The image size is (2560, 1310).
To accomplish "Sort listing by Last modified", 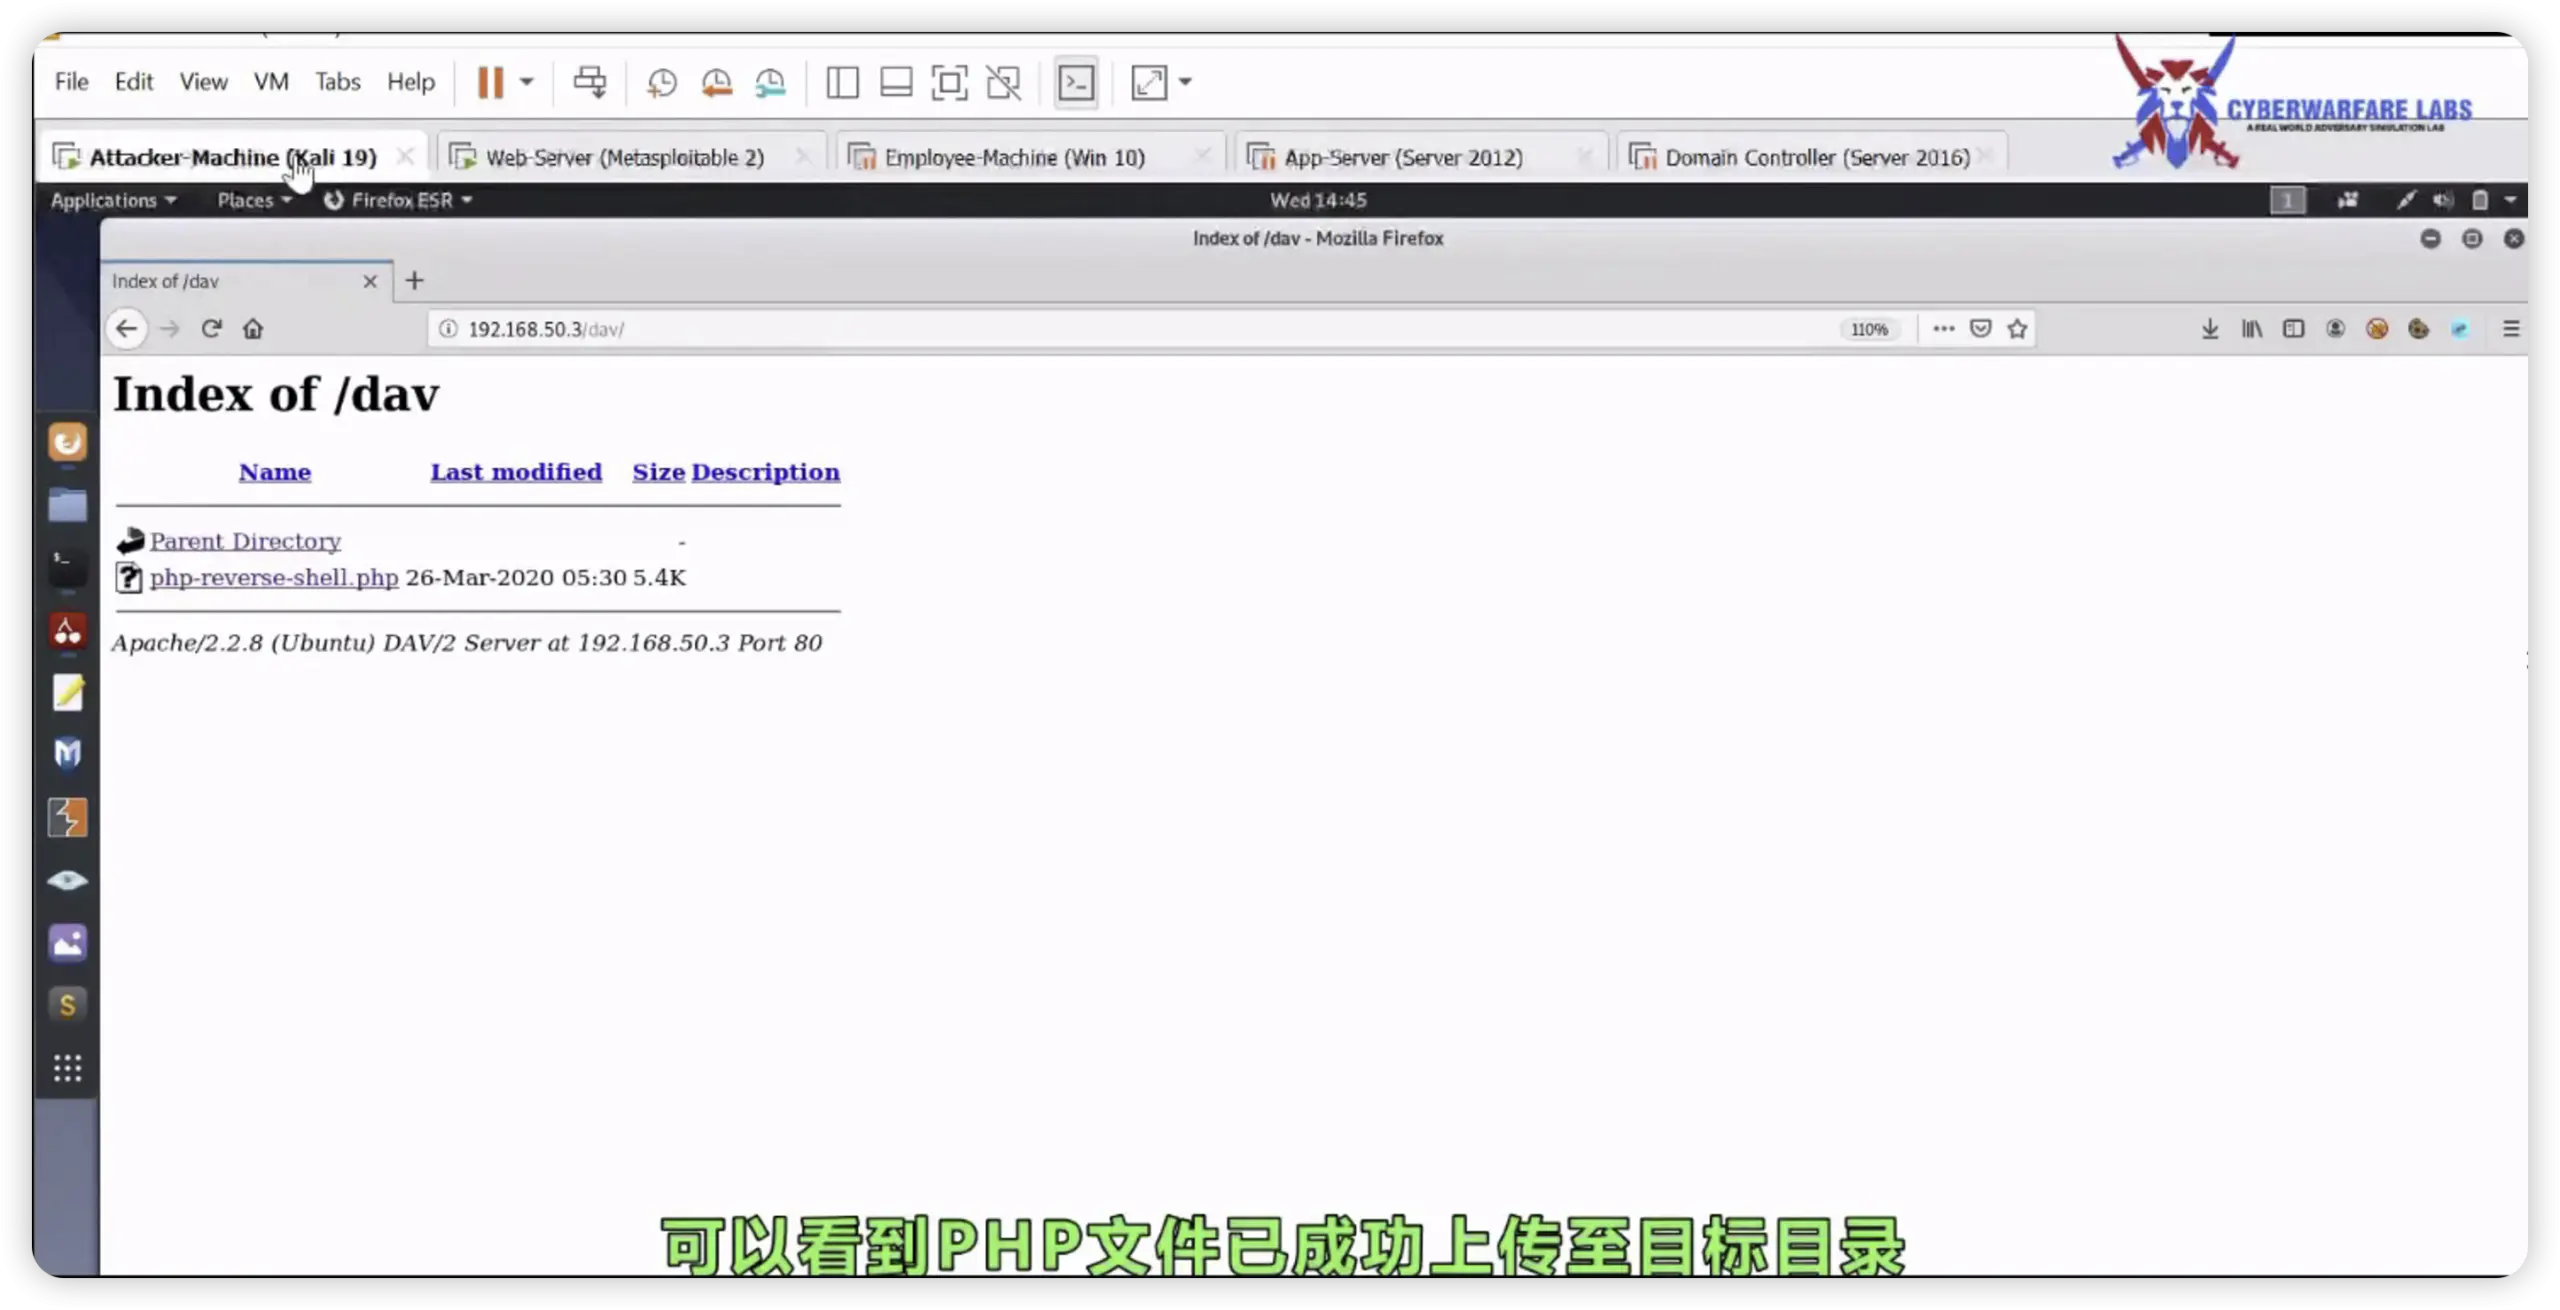I will click(x=516, y=472).
